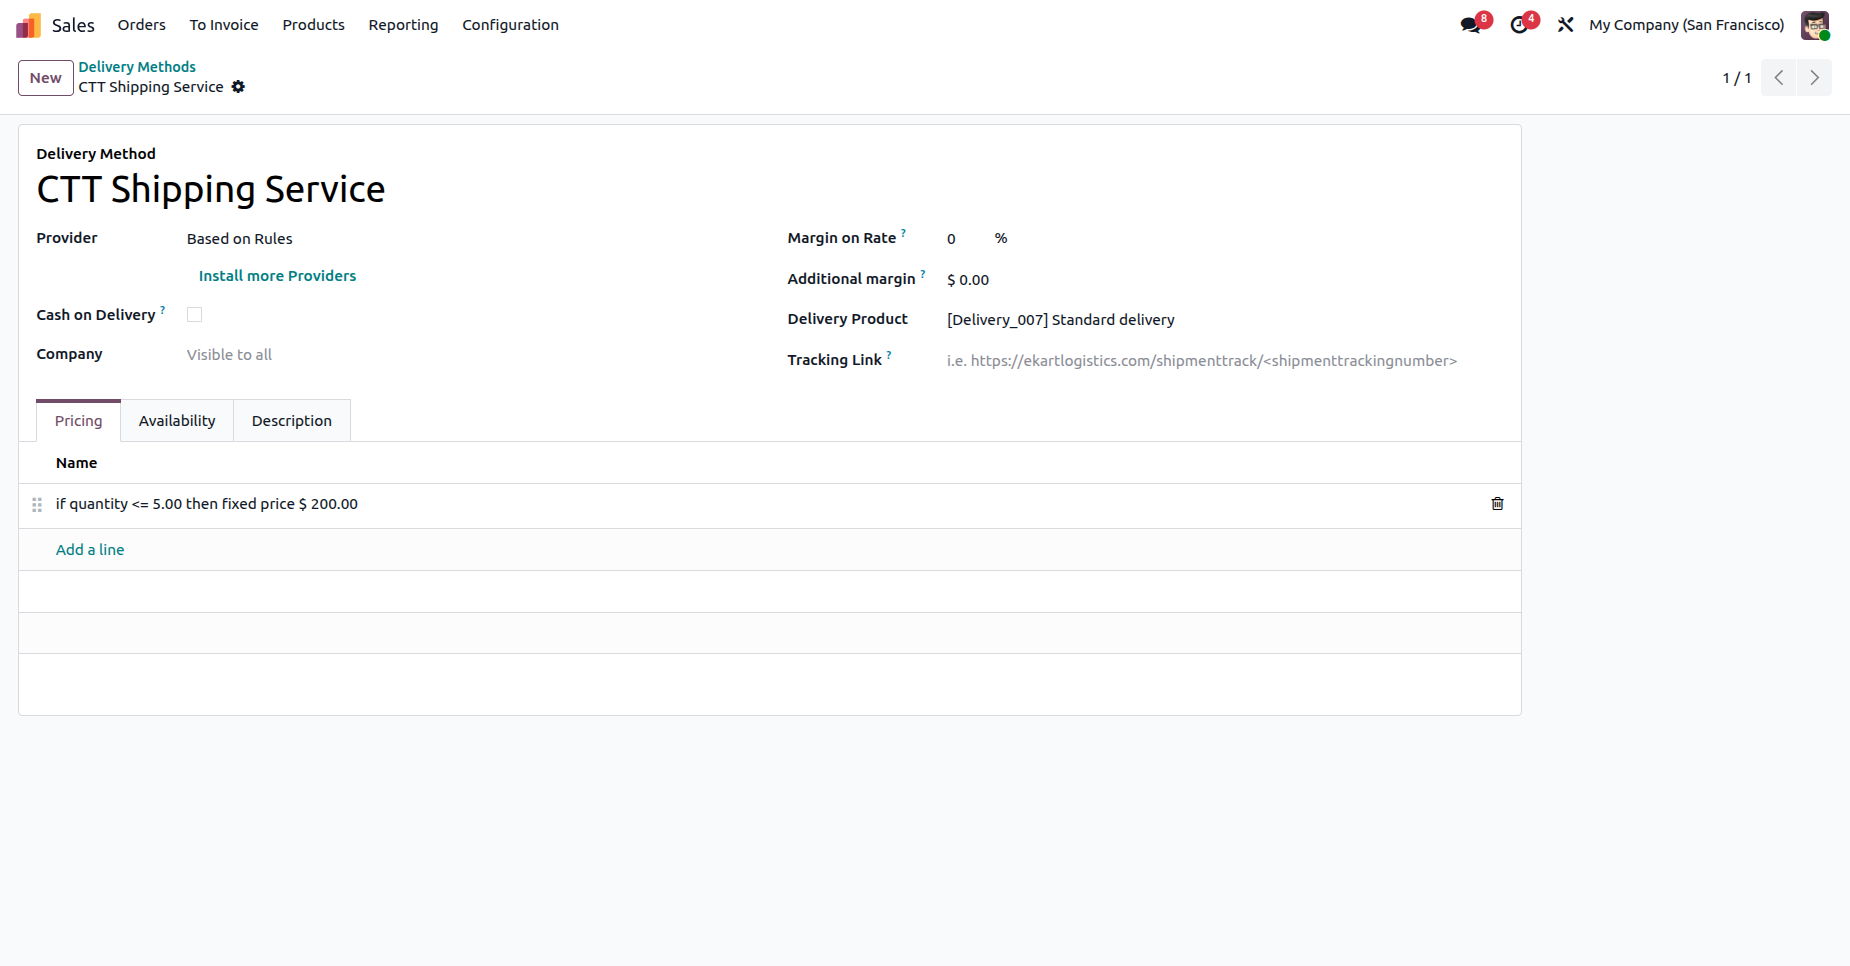
Task: Open the To Invoice menu
Action: pyautogui.click(x=224, y=25)
